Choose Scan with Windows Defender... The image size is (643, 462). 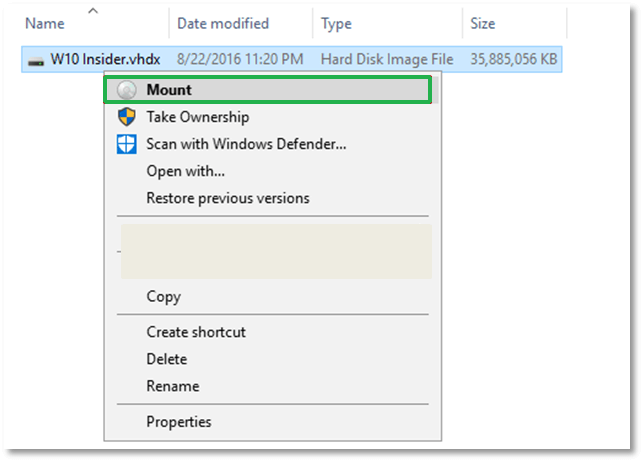[x=272, y=144]
